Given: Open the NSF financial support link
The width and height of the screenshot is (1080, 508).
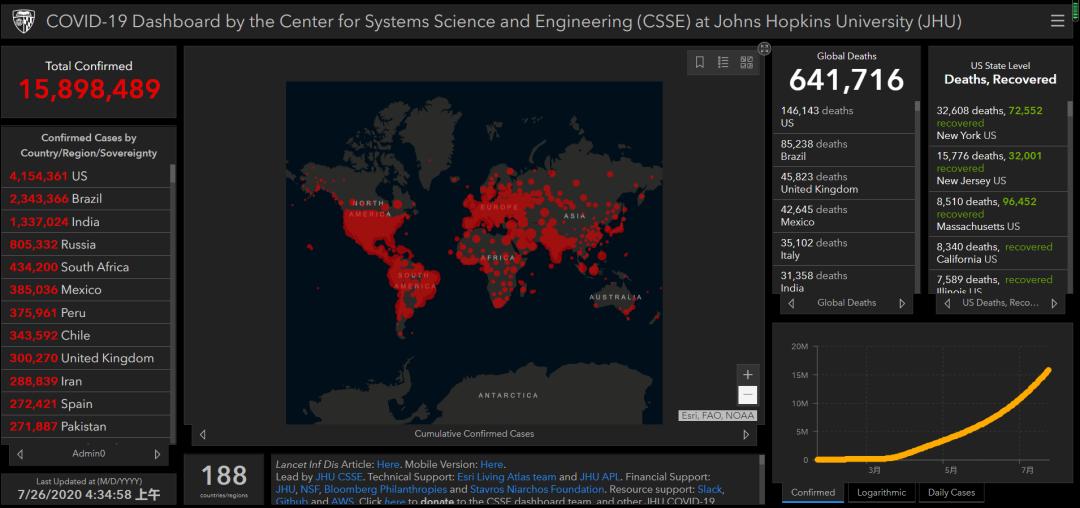Looking at the screenshot, I should [309, 489].
